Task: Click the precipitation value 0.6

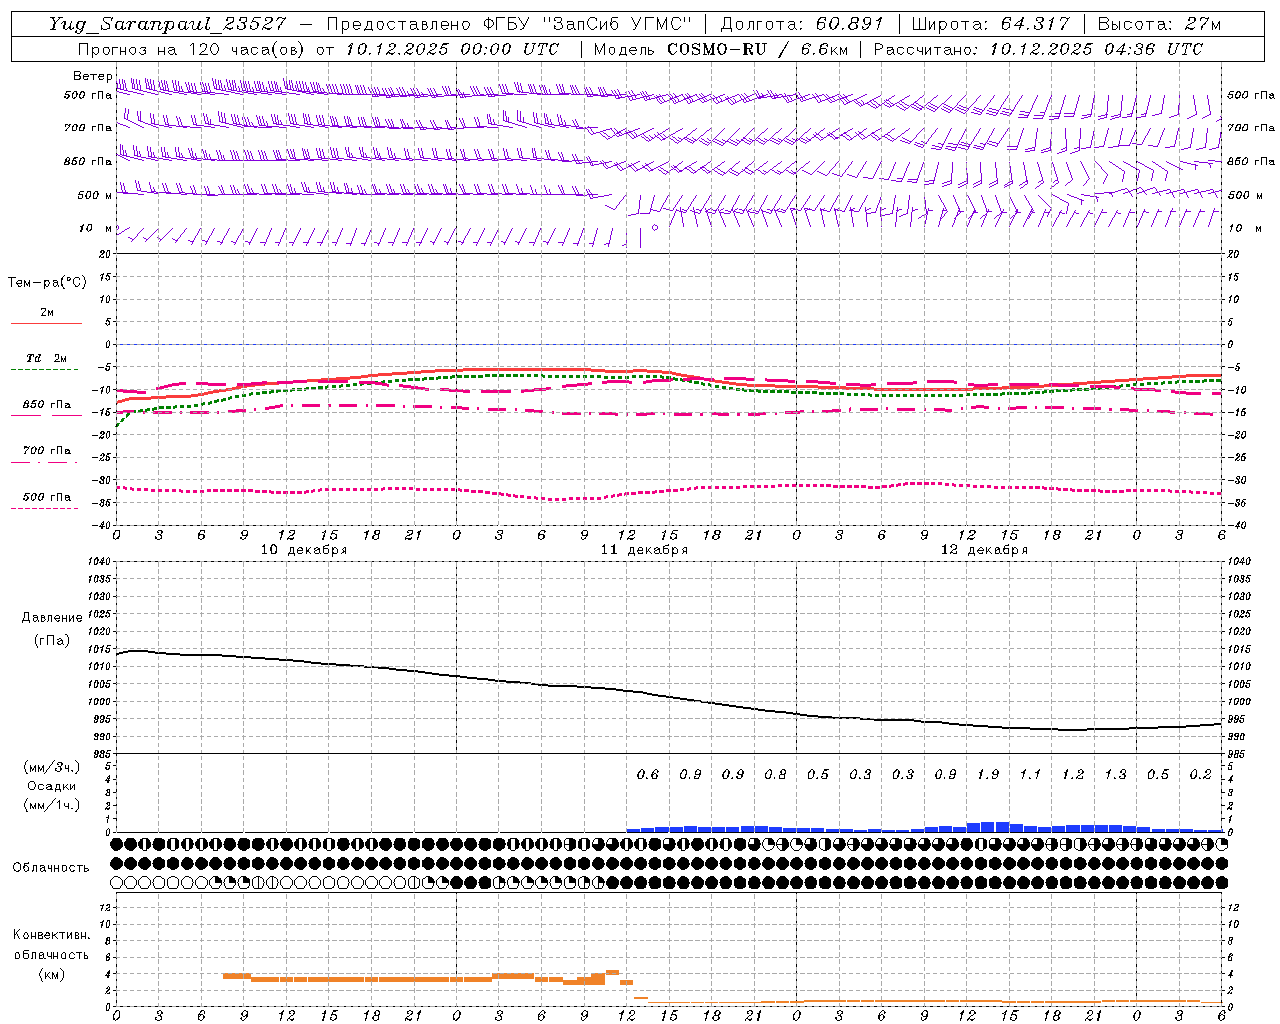Action: (x=648, y=775)
